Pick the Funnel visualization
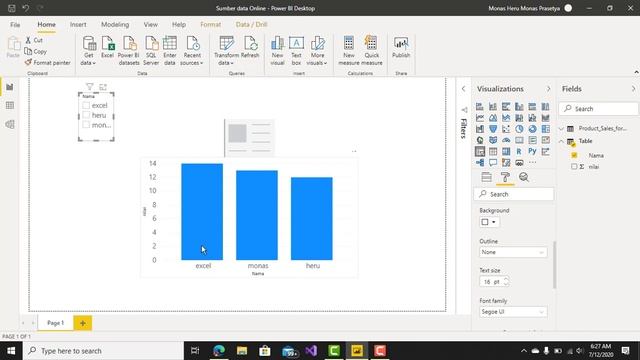The image size is (640, 360). coord(493,129)
